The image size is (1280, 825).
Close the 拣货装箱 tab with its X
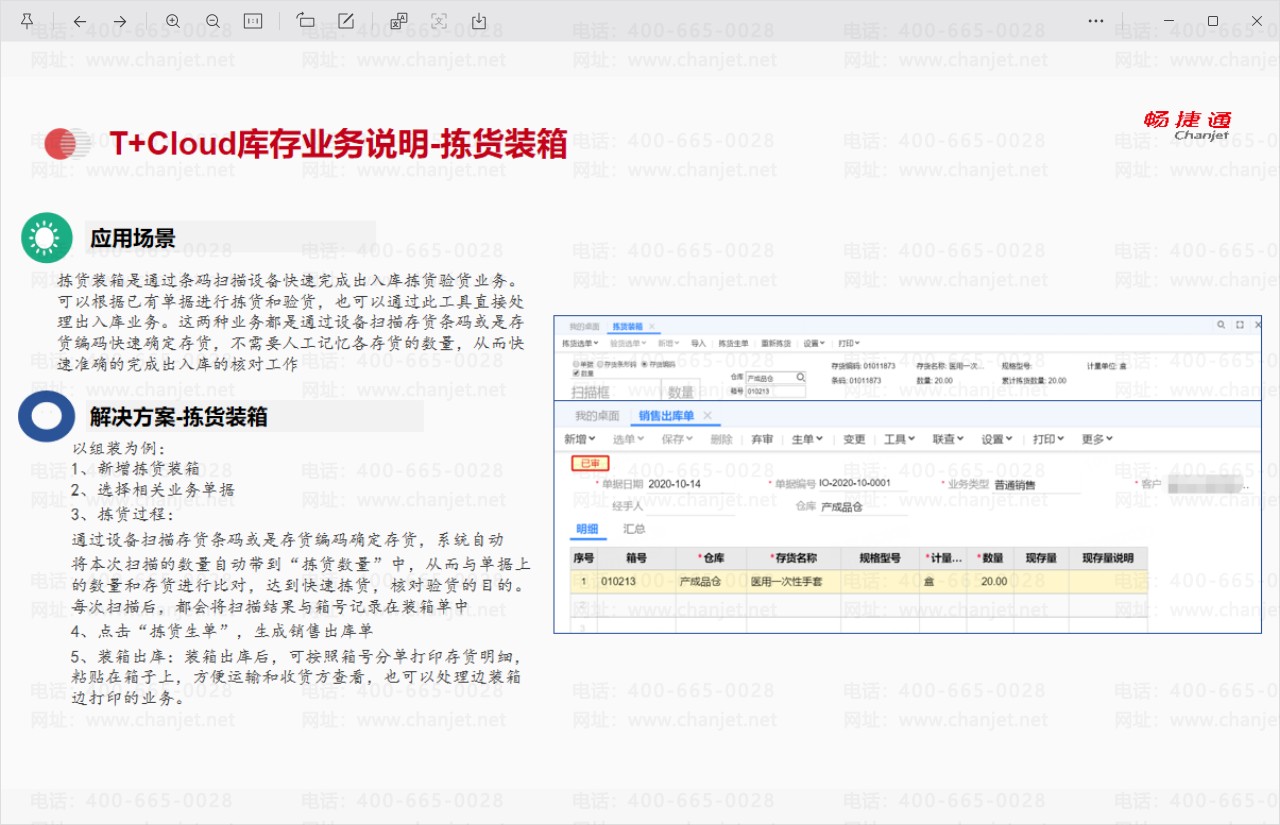[x=652, y=327]
